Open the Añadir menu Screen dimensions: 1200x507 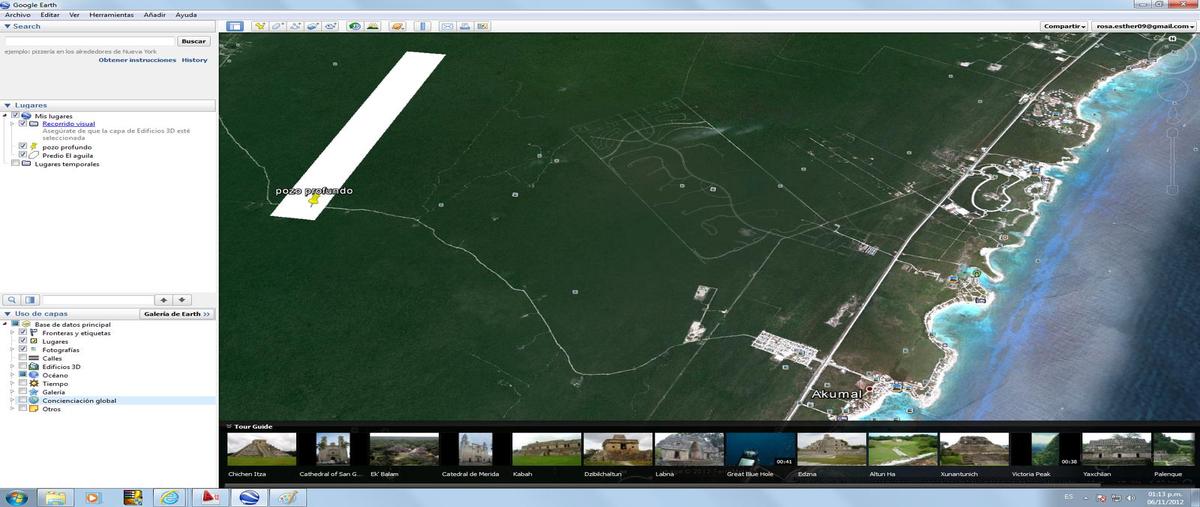155,16
